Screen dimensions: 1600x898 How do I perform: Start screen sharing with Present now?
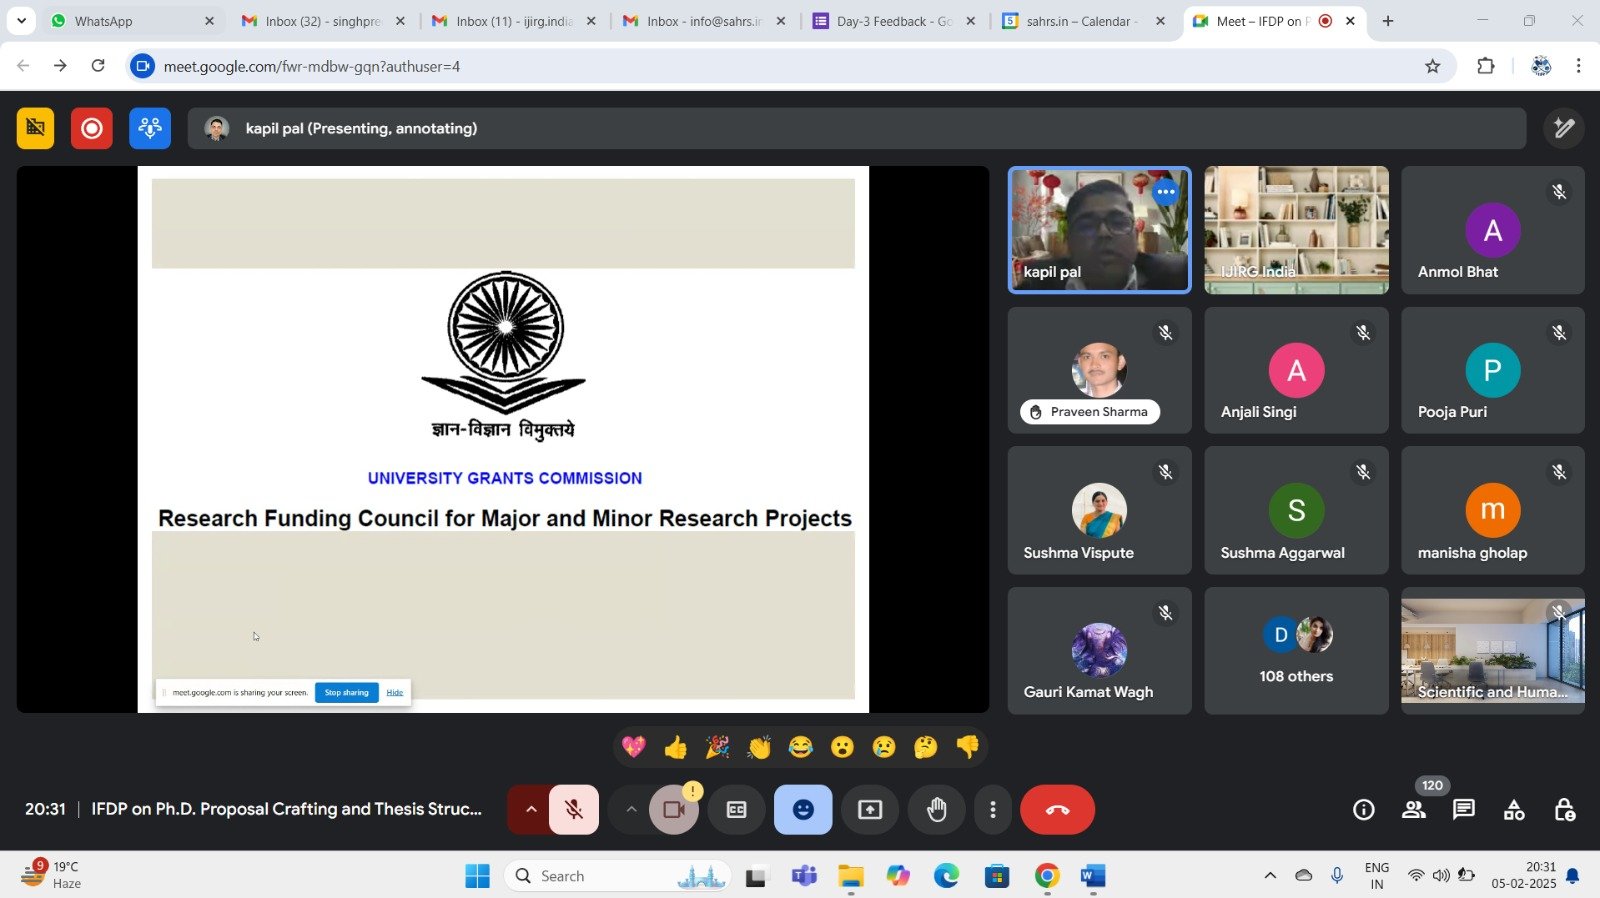[x=870, y=810]
